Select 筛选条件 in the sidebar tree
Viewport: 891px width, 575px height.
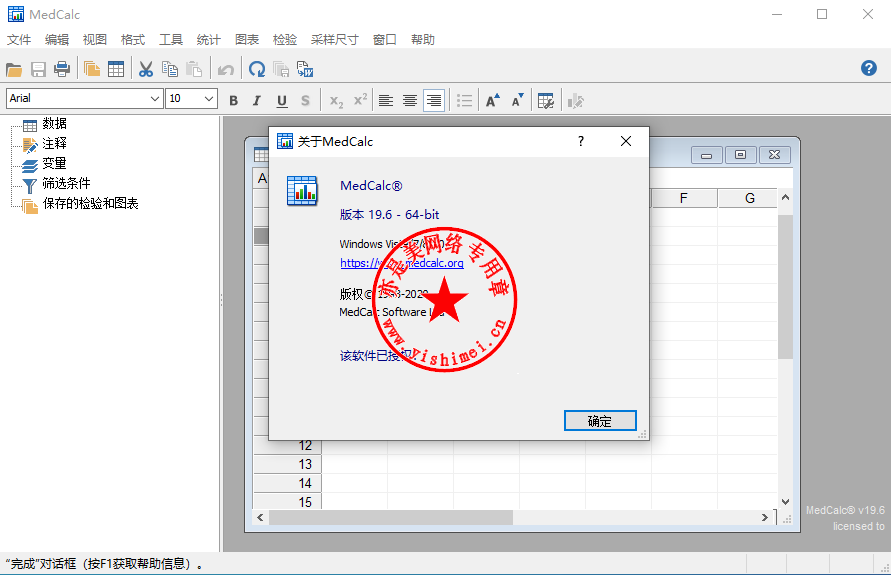pyautogui.click(x=66, y=183)
